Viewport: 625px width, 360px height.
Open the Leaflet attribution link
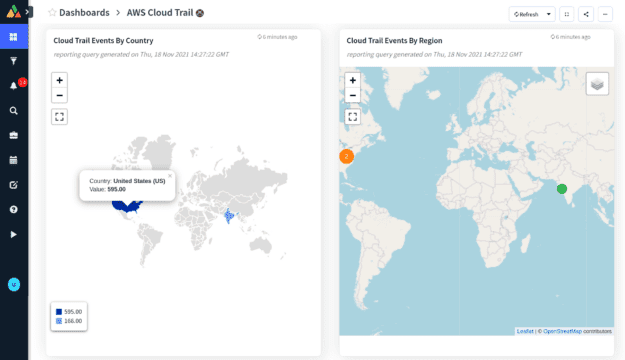tap(525, 331)
